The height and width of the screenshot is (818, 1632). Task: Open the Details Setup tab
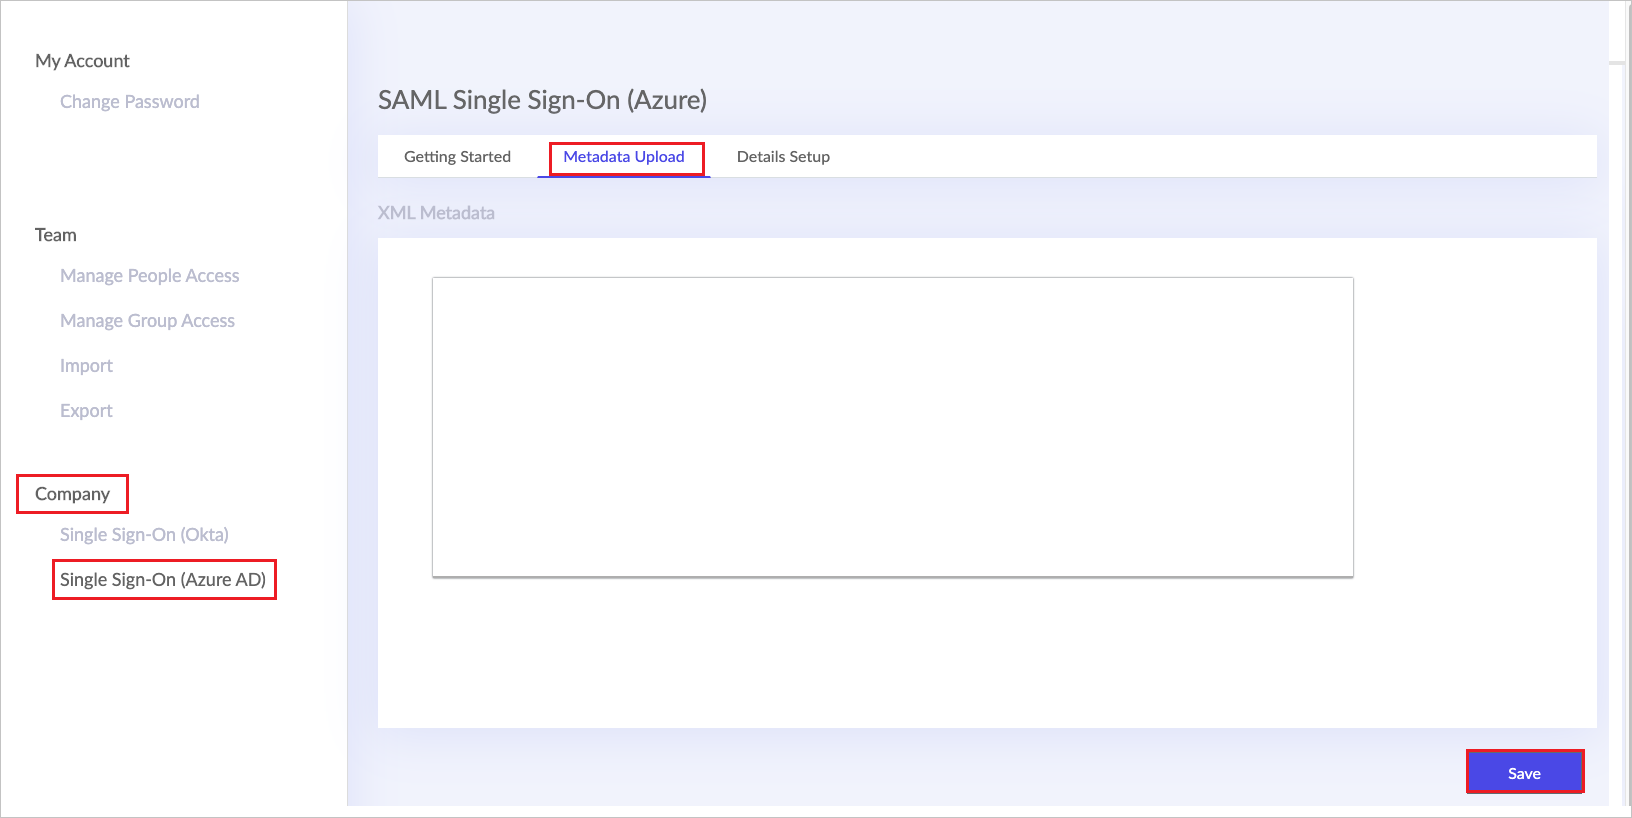click(x=783, y=157)
